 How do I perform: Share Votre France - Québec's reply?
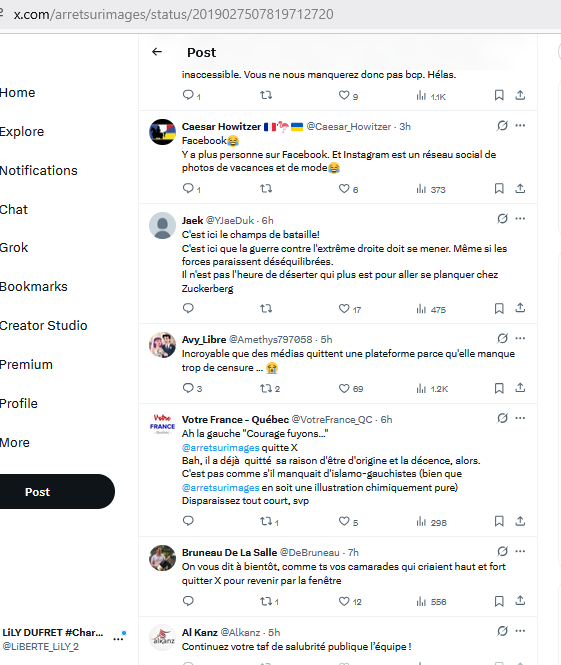(520, 521)
